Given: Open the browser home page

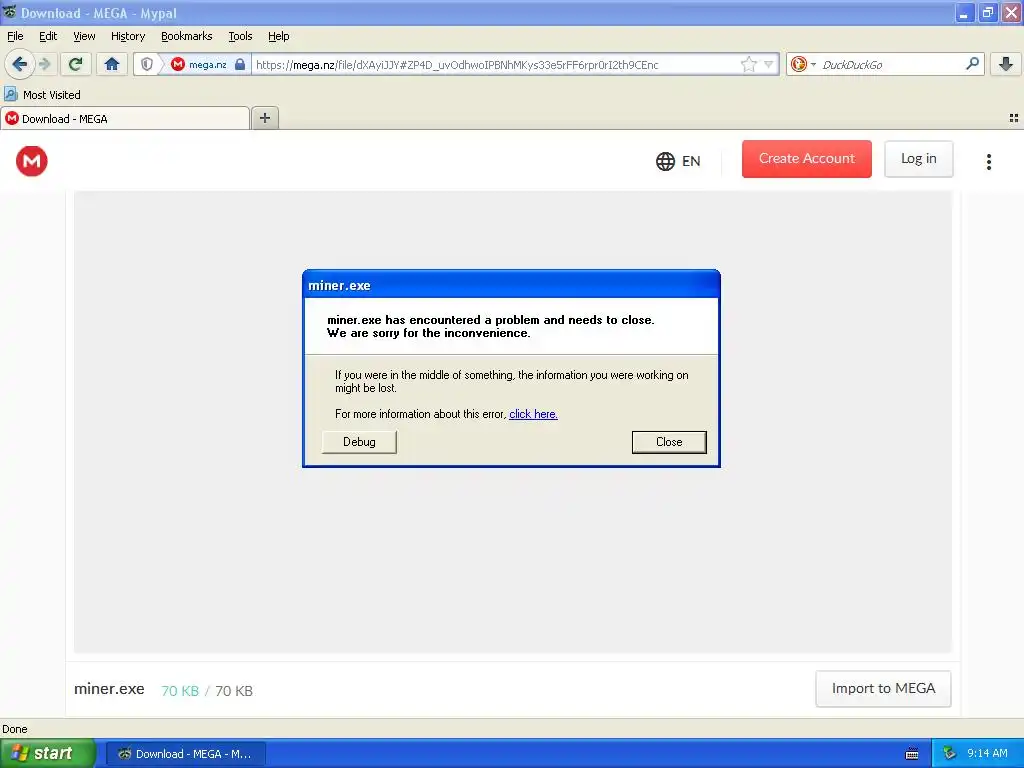Looking at the screenshot, I should pos(112,64).
